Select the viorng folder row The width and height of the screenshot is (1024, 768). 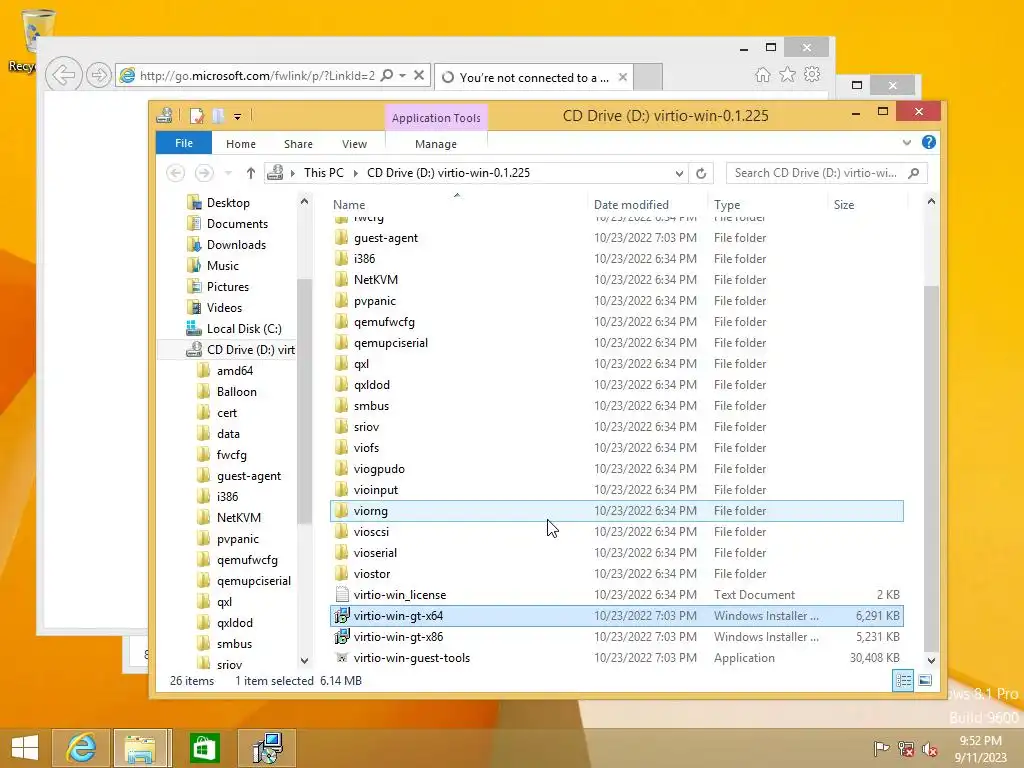click(617, 511)
